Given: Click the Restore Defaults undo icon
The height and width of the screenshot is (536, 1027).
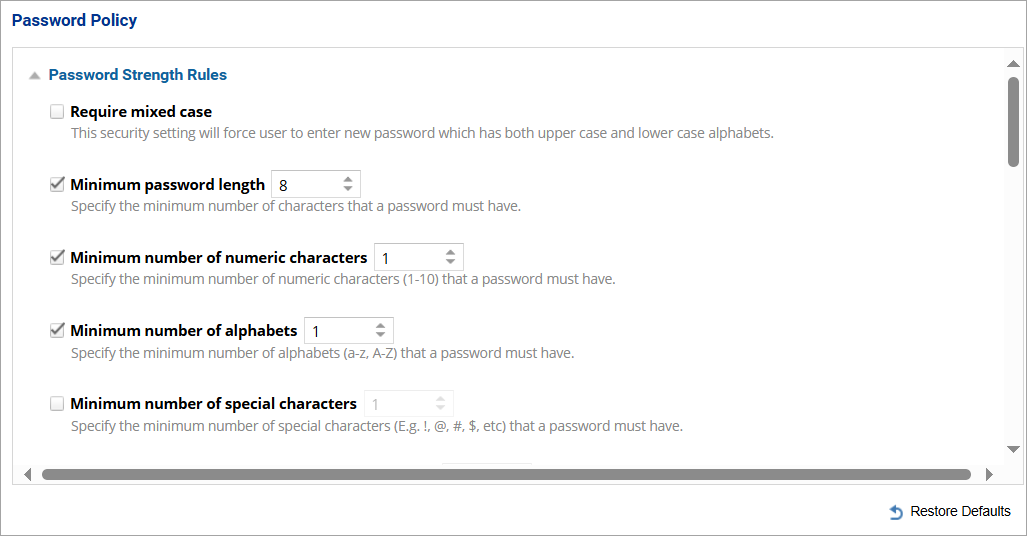Looking at the screenshot, I should (896, 512).
